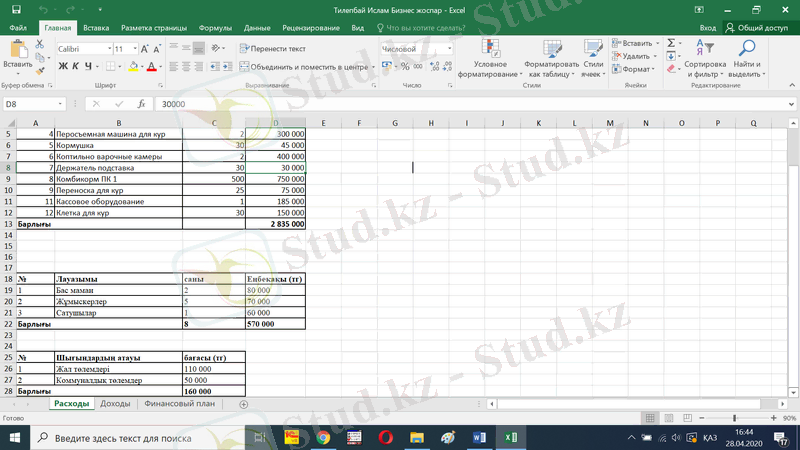800x450 pixels.
Task: Apply the cell borders icon
Action: [110, 66]
